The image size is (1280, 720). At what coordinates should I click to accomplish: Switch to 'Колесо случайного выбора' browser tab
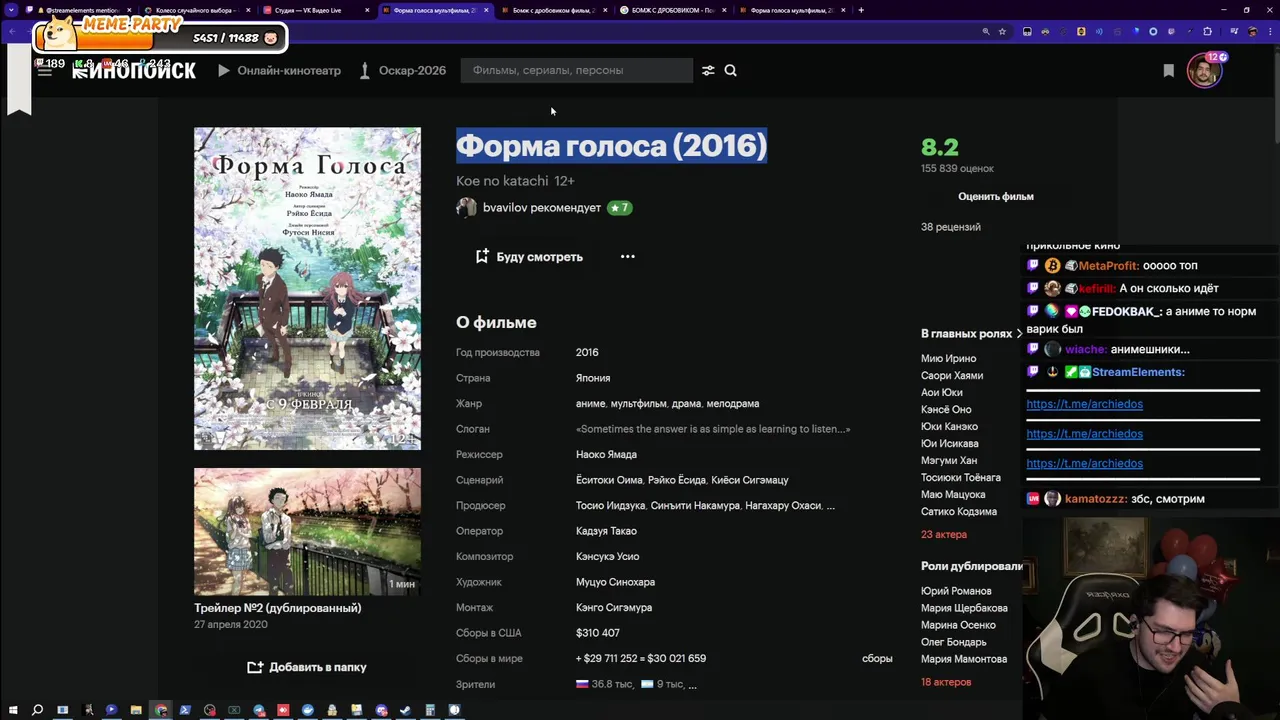(x=195, y=10)
